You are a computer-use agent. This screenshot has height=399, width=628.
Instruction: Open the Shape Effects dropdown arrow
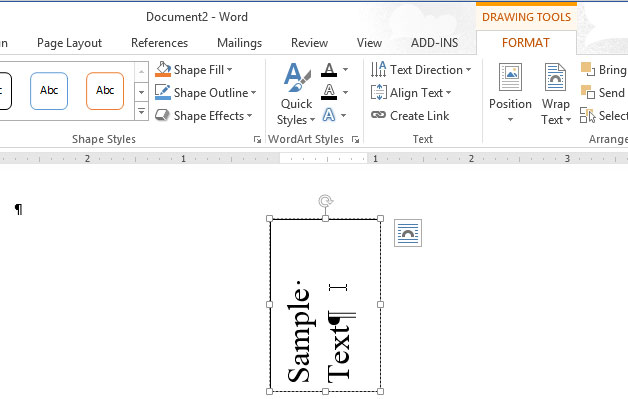click(250, 116)
